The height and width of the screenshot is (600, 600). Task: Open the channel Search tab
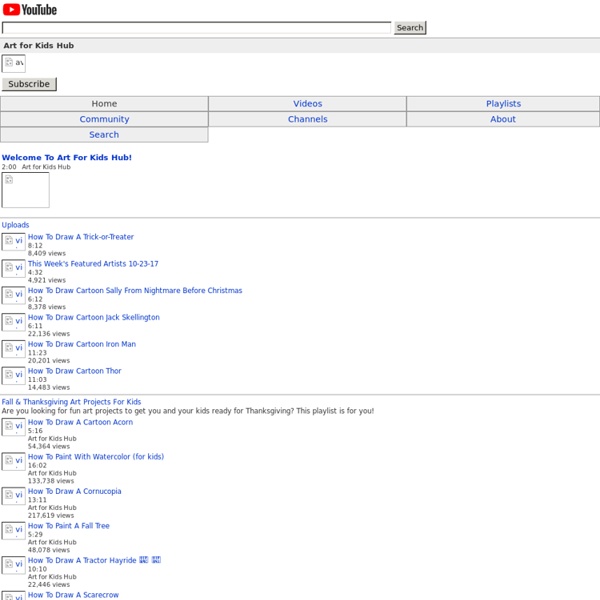[104, 135]
